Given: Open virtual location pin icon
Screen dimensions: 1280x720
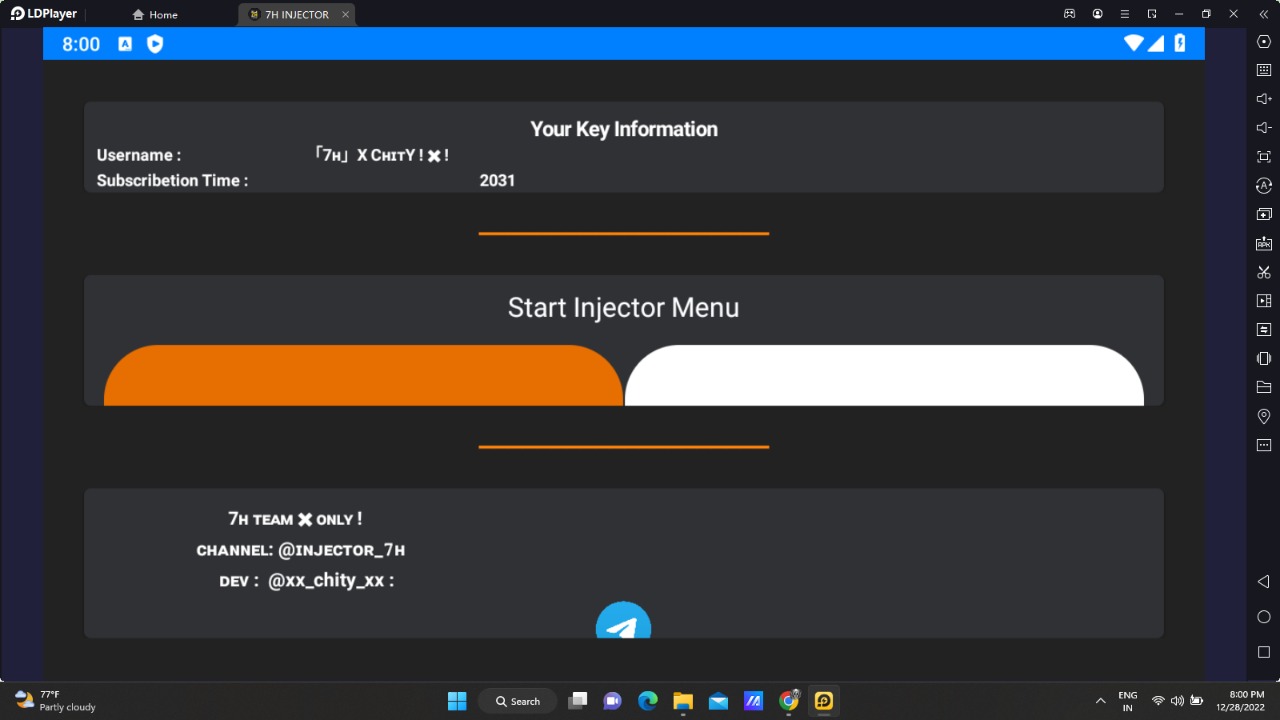Looking at the screenshot, I should [x=1264, y=416].
